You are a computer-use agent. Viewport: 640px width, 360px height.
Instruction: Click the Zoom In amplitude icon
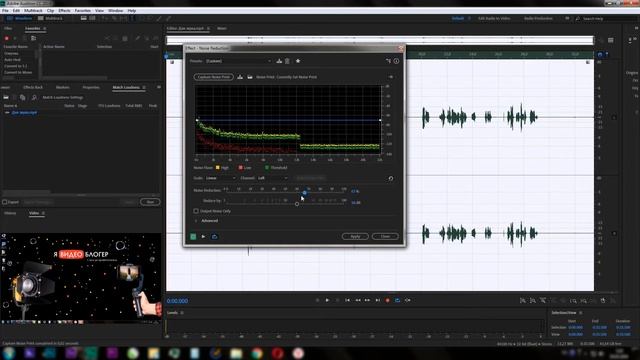coord(523,301)
